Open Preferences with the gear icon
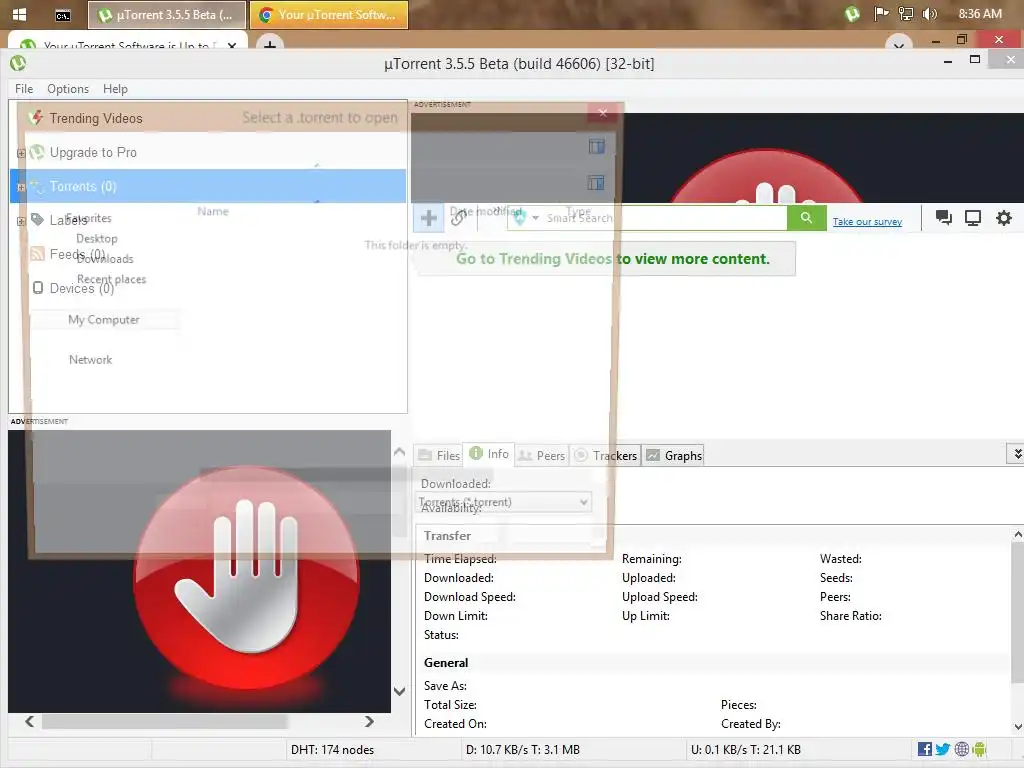 [1004, 217]
